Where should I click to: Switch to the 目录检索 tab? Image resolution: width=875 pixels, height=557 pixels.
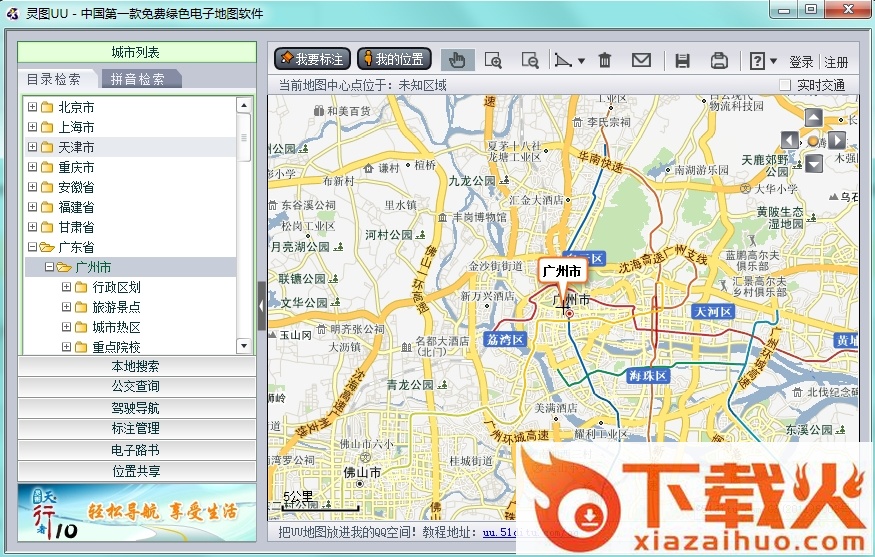point(54,79)
